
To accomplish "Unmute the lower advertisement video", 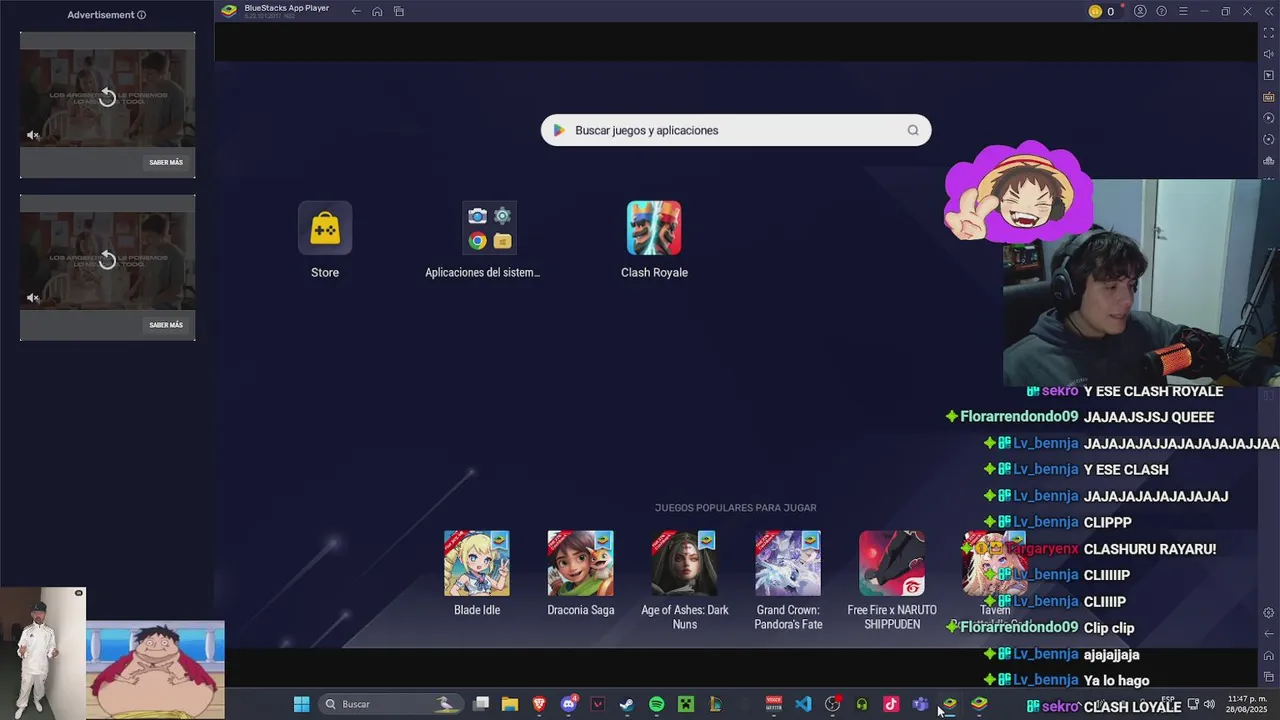I will 33,297.
